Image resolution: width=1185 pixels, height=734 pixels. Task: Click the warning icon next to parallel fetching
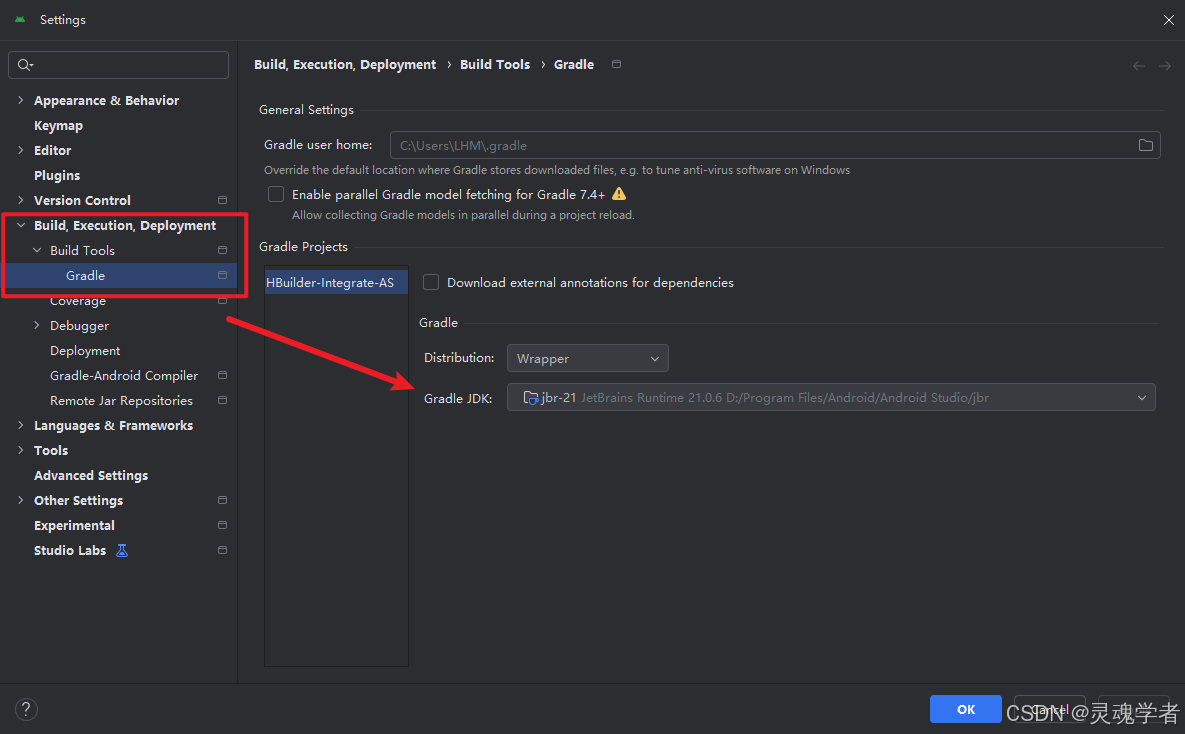pos(619,194)
